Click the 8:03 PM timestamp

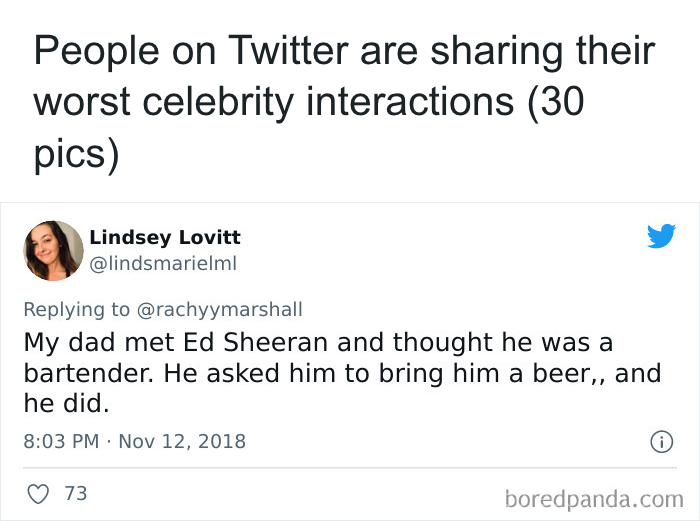pos(60,441)
